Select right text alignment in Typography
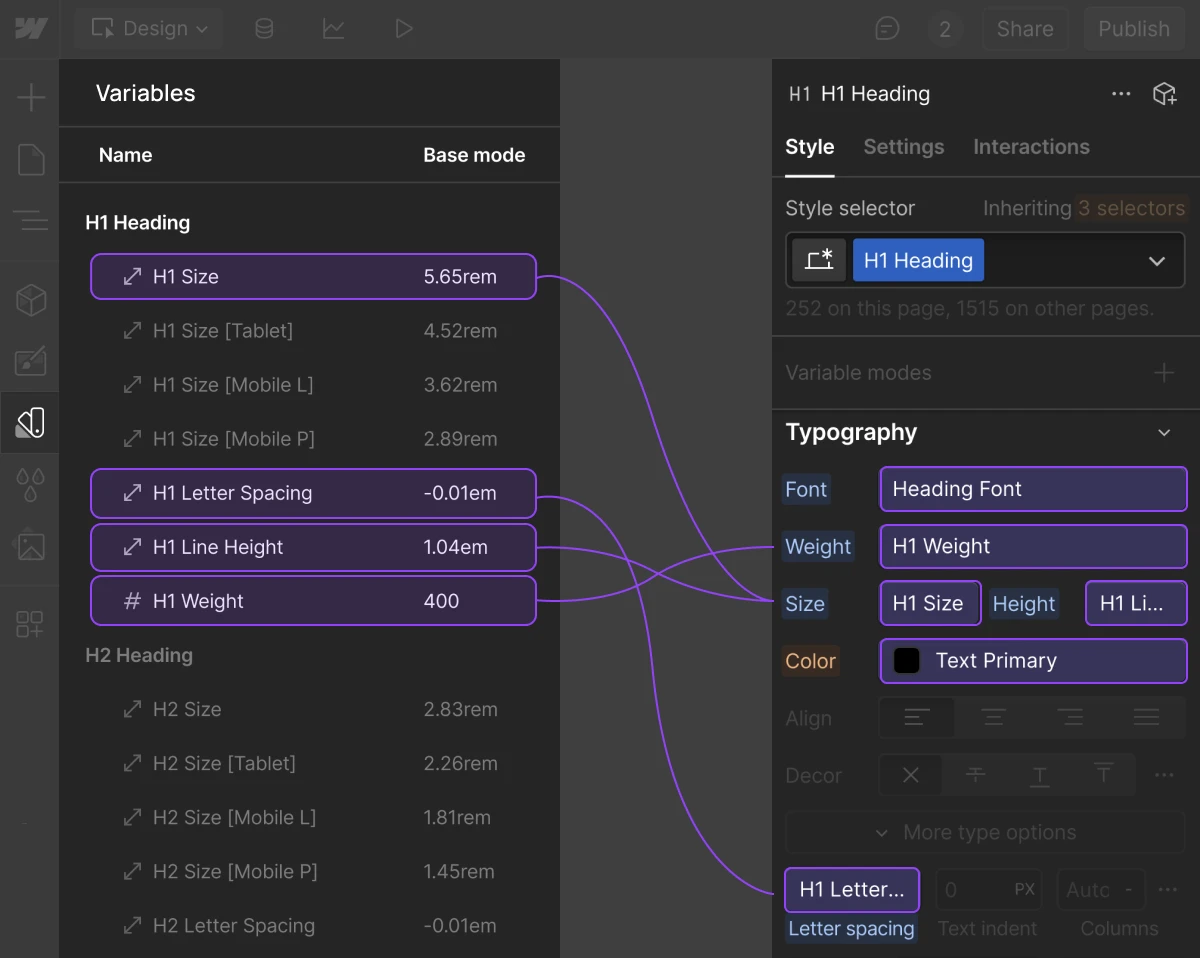Image resolution: width=1200 pixels, height=958 pixels. coord(1071,717)
